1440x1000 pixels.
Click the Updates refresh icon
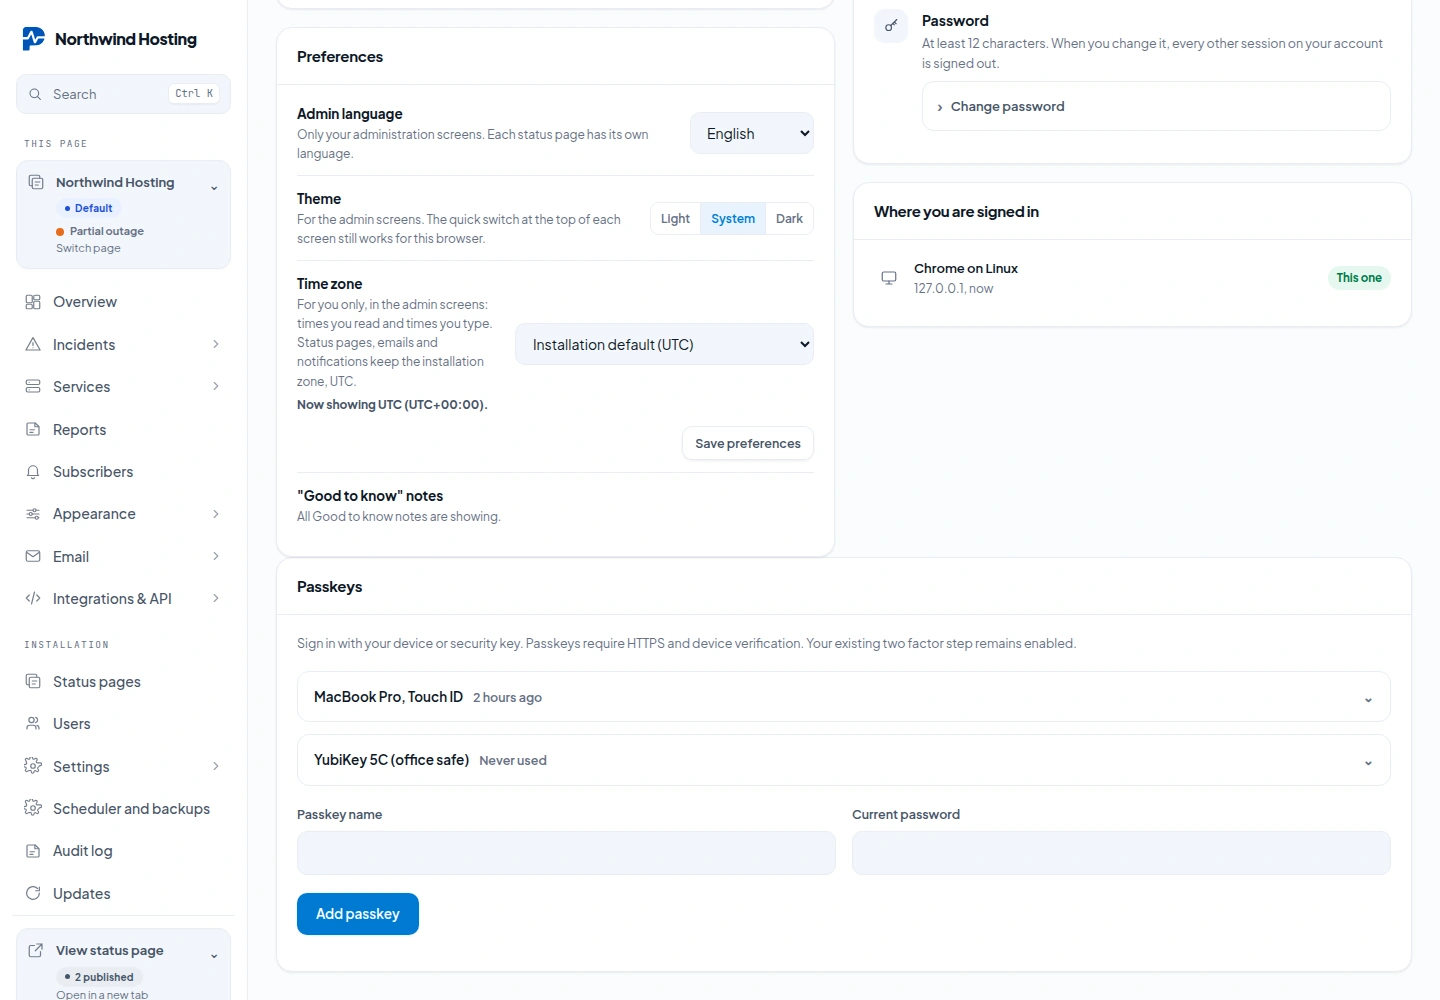point(33,893)
